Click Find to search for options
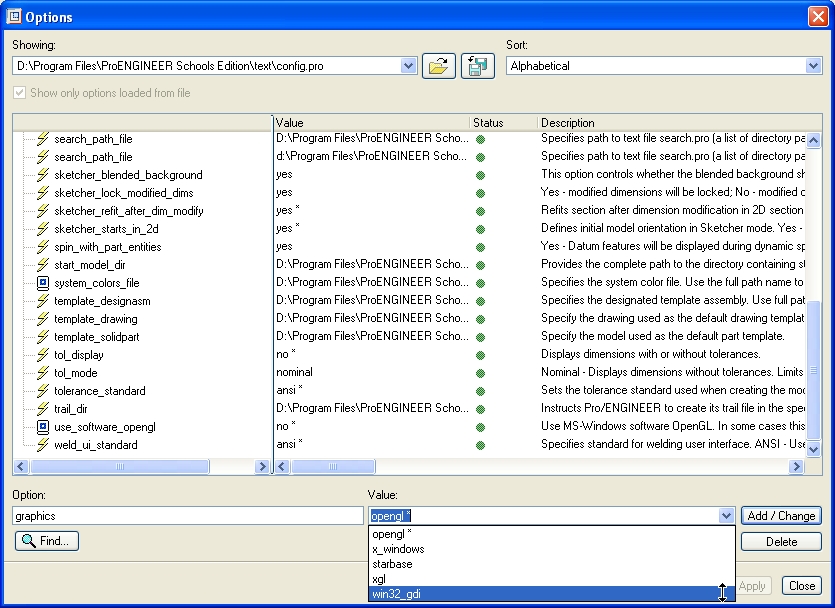Screen dimensions: 835x608 [46, 541]
